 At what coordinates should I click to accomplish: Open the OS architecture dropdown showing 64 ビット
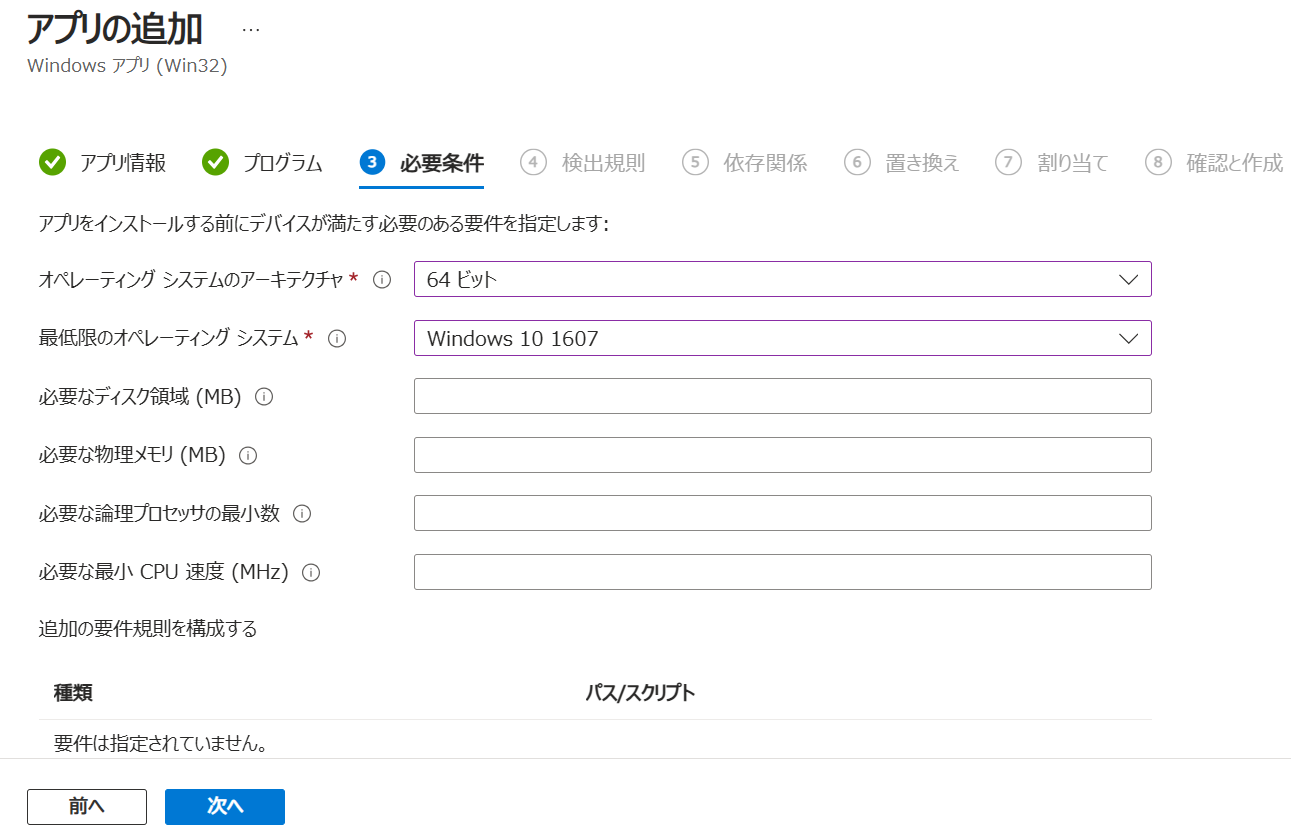tap(782, 280)
